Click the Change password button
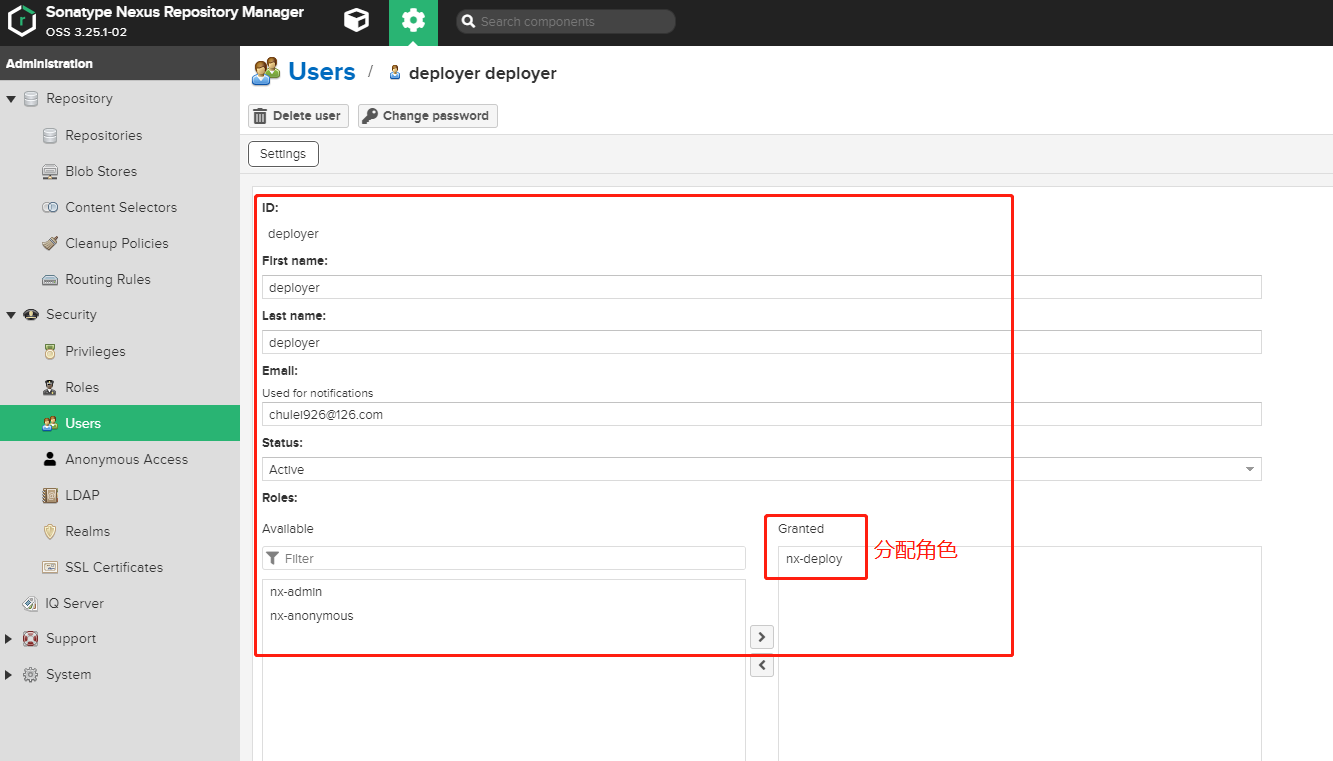 pyautogui.click(x=427, y=116)
